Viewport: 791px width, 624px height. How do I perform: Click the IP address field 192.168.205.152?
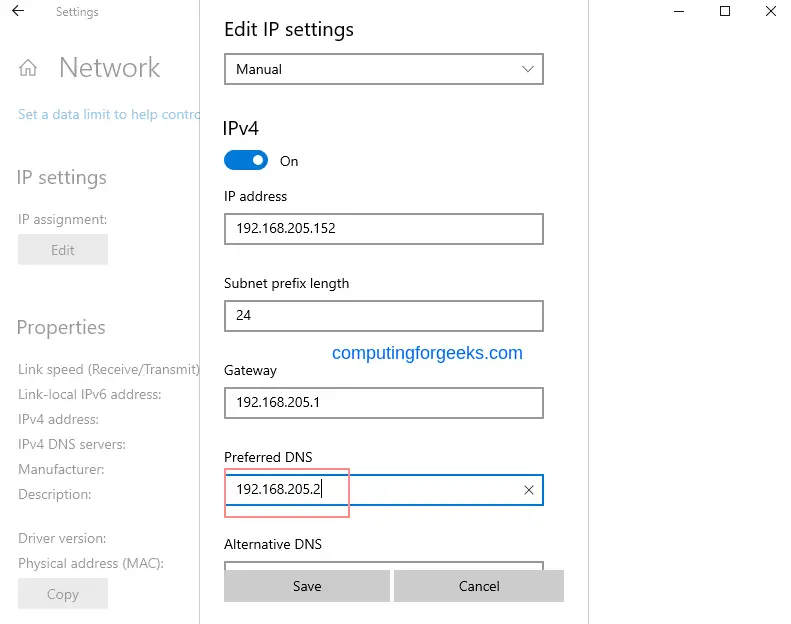tap(384, 229)
